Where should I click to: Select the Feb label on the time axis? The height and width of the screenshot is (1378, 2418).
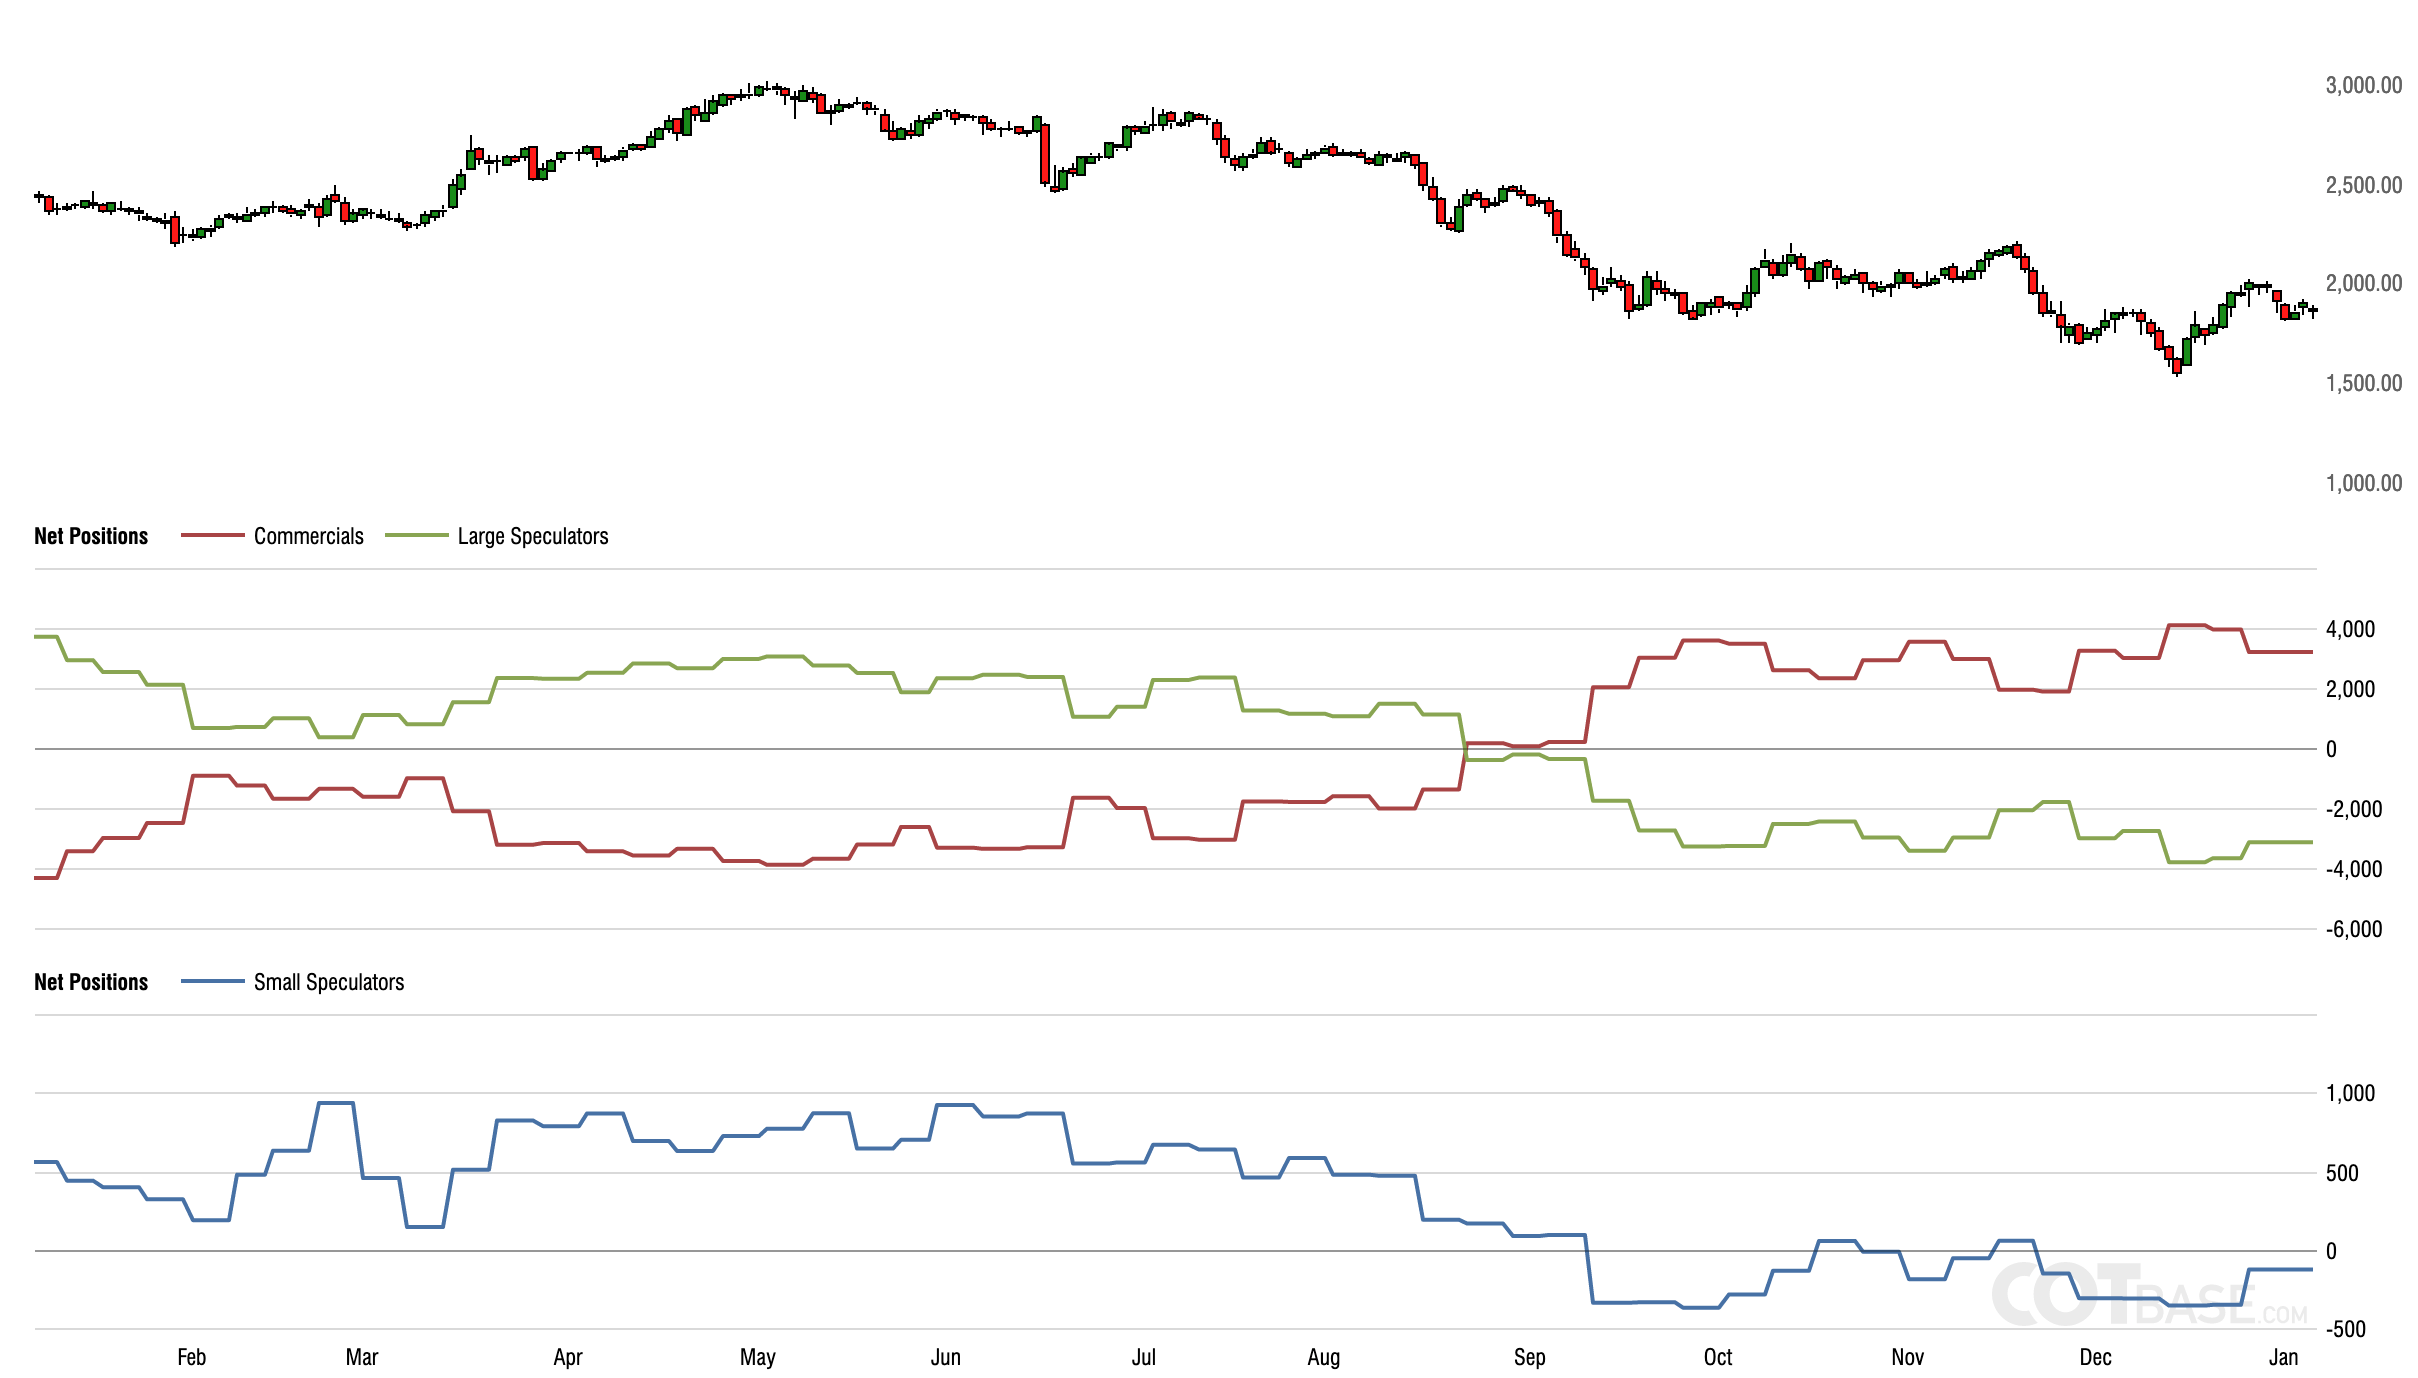(191, 1357)
